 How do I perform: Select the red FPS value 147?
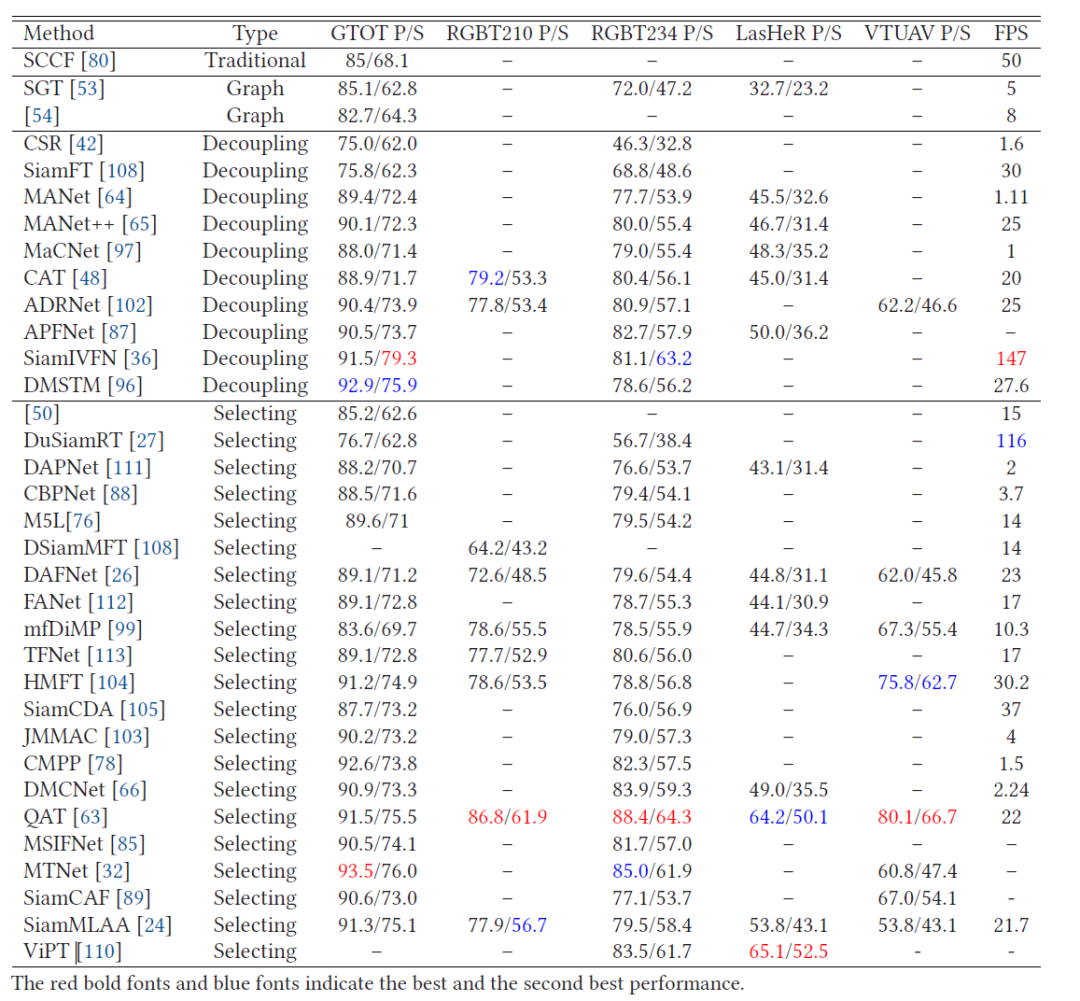[x=1011, y=358]
